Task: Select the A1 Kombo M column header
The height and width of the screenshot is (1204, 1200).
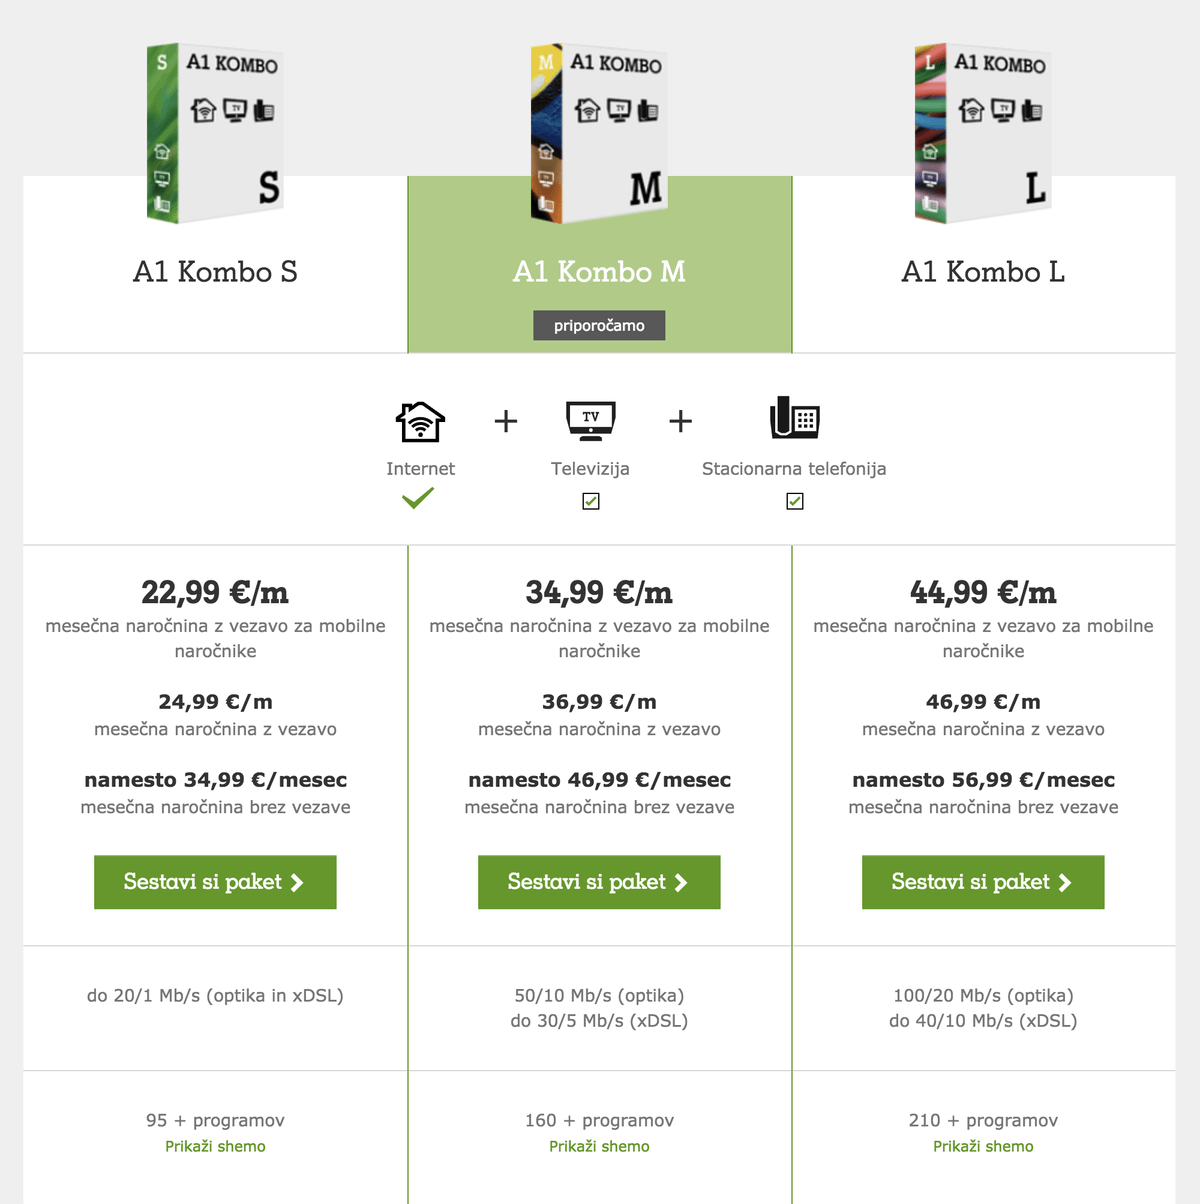Action: click(599, 272)
